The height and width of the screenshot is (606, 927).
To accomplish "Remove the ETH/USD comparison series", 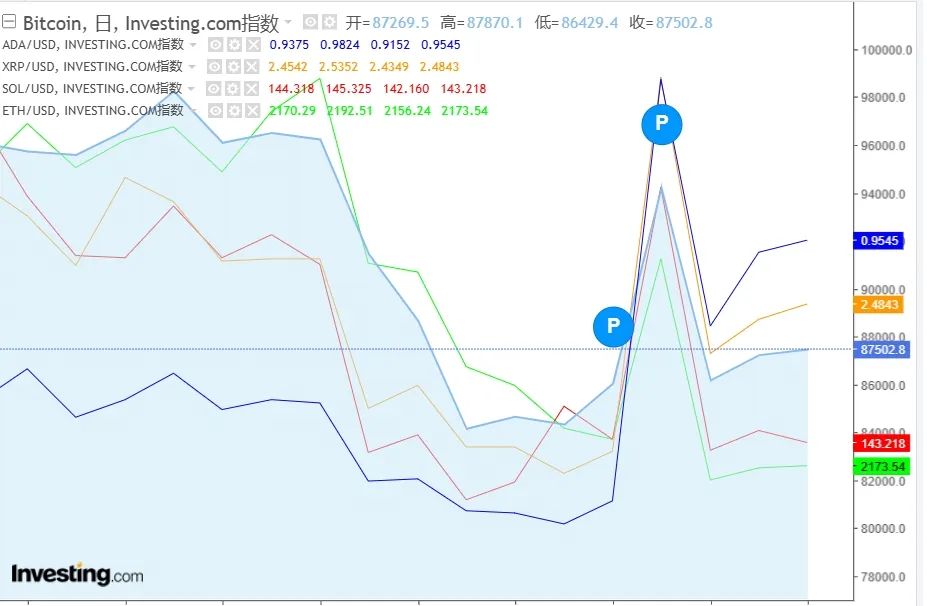I will 253,111.
